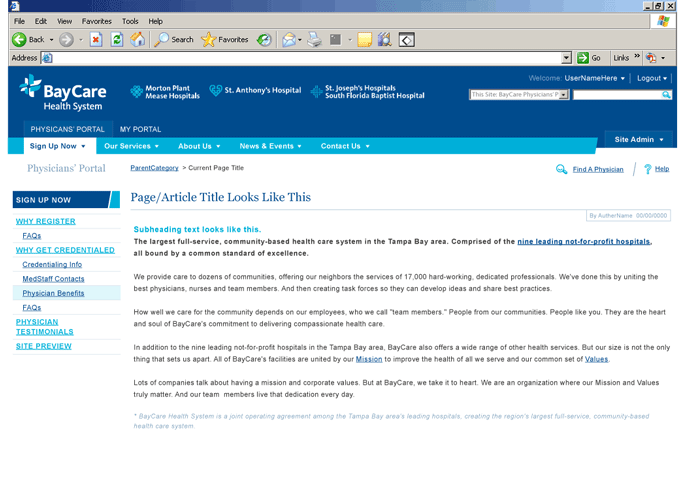This screenshot has width=682, height=496.
Task: Open the History globe icon
Action: tap(264, 40)
